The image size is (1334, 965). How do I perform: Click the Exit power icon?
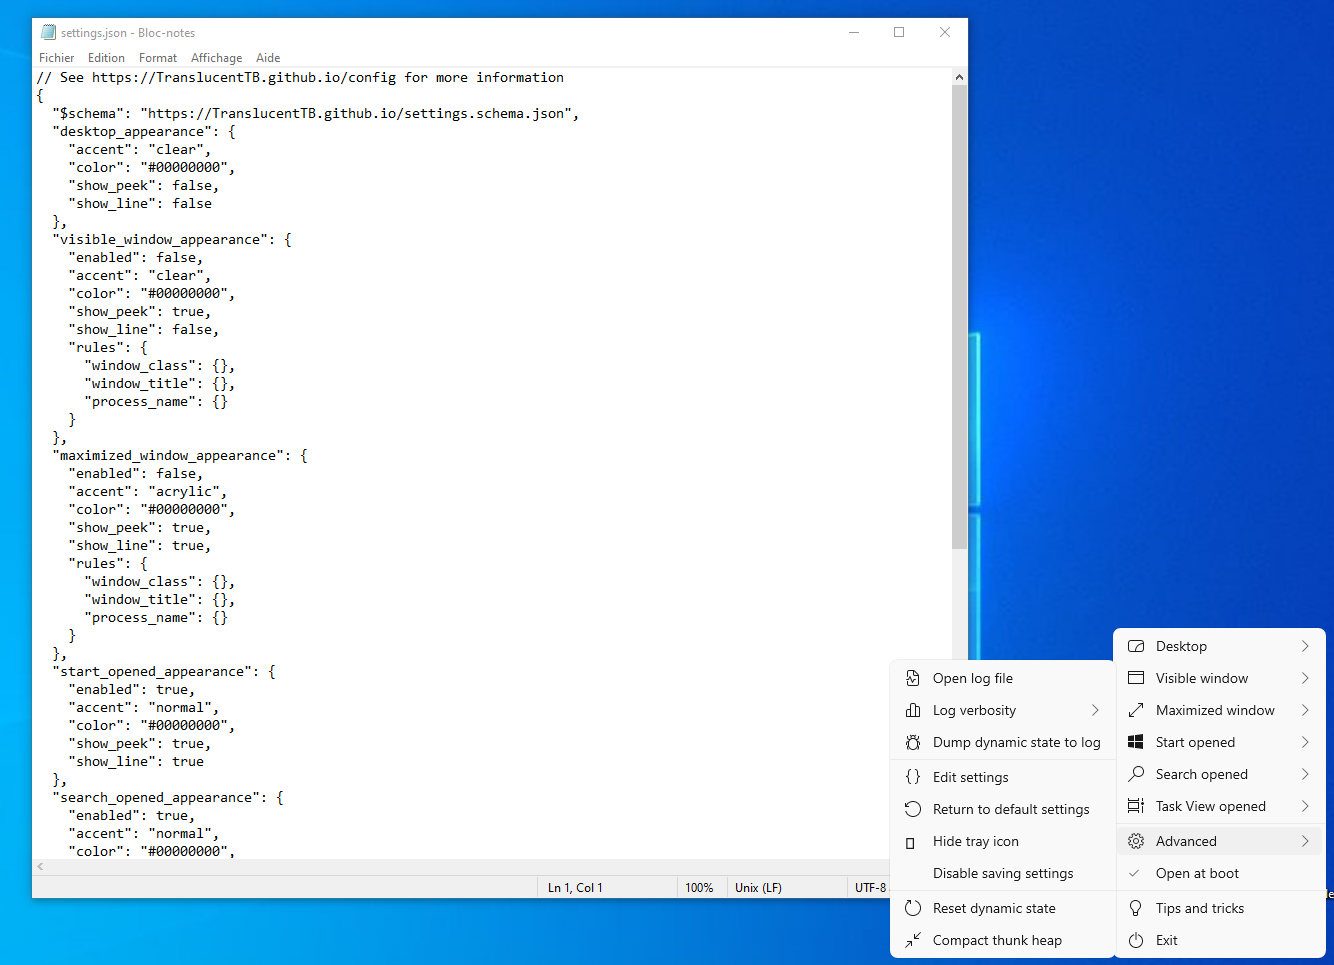[x=1135, y=940]
